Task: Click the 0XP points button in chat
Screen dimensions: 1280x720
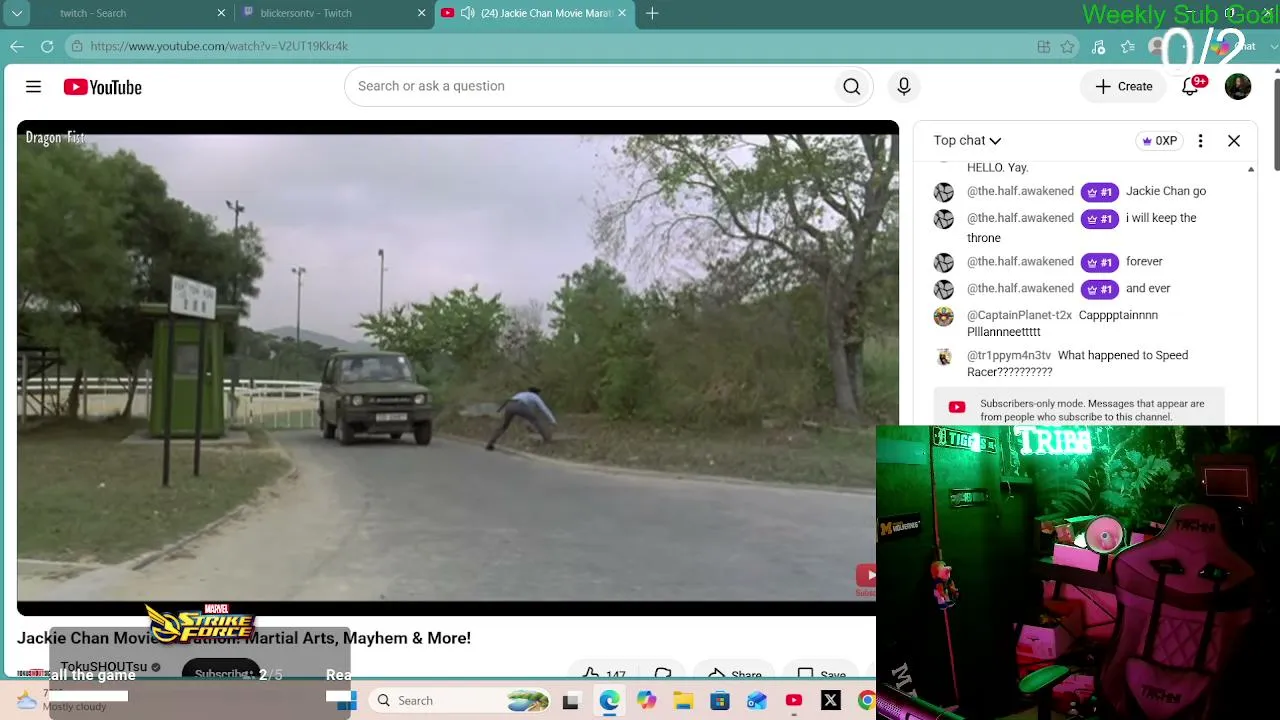Action: pyautogui.click(x=1159, y=141)
